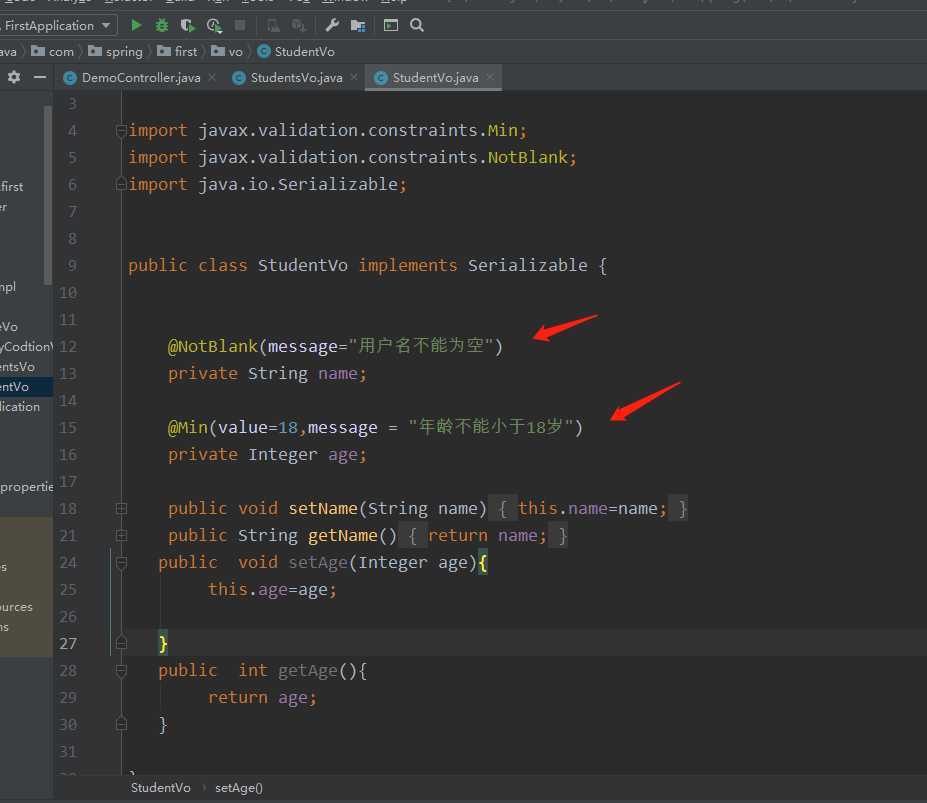Screen dimensions: 927x803
Task: Close the StudentsVo.java tab
Action: pyautogui.click(x=354, y=77)
